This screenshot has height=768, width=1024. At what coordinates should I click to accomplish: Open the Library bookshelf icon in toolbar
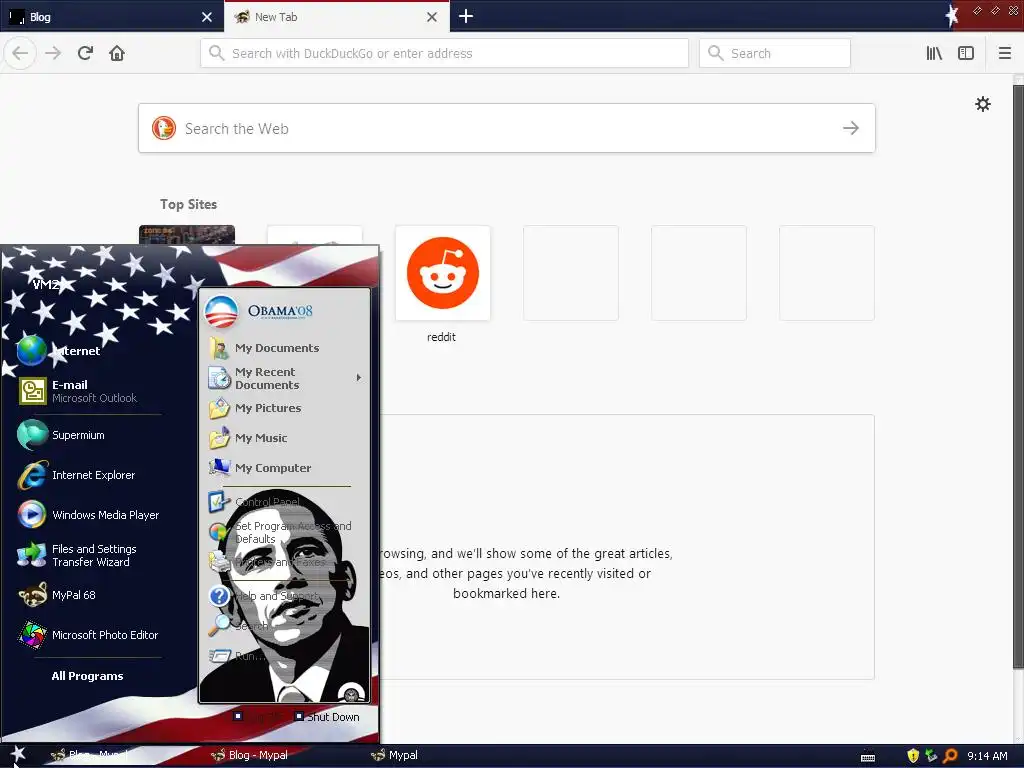point(934,53)
